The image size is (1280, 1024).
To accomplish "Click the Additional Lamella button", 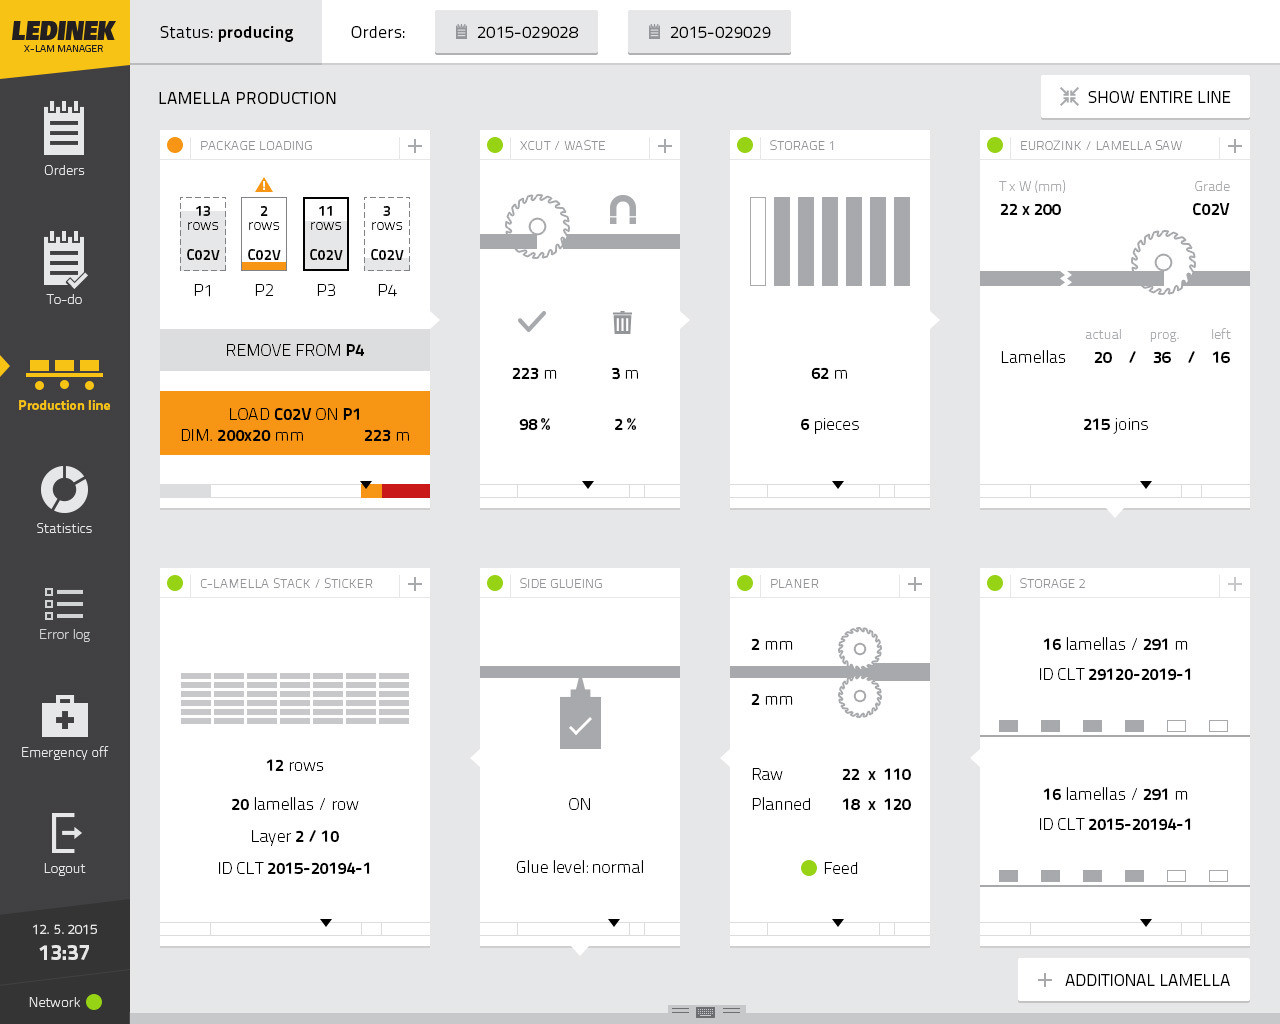I will (x=1134, y=980).
